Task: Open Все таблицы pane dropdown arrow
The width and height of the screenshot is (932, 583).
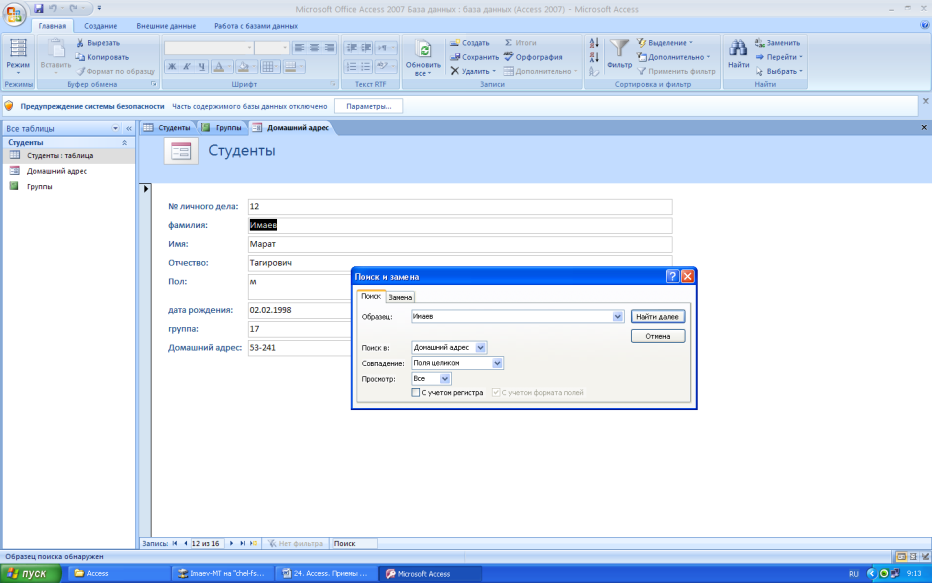Action: click(x=115, y=128)
